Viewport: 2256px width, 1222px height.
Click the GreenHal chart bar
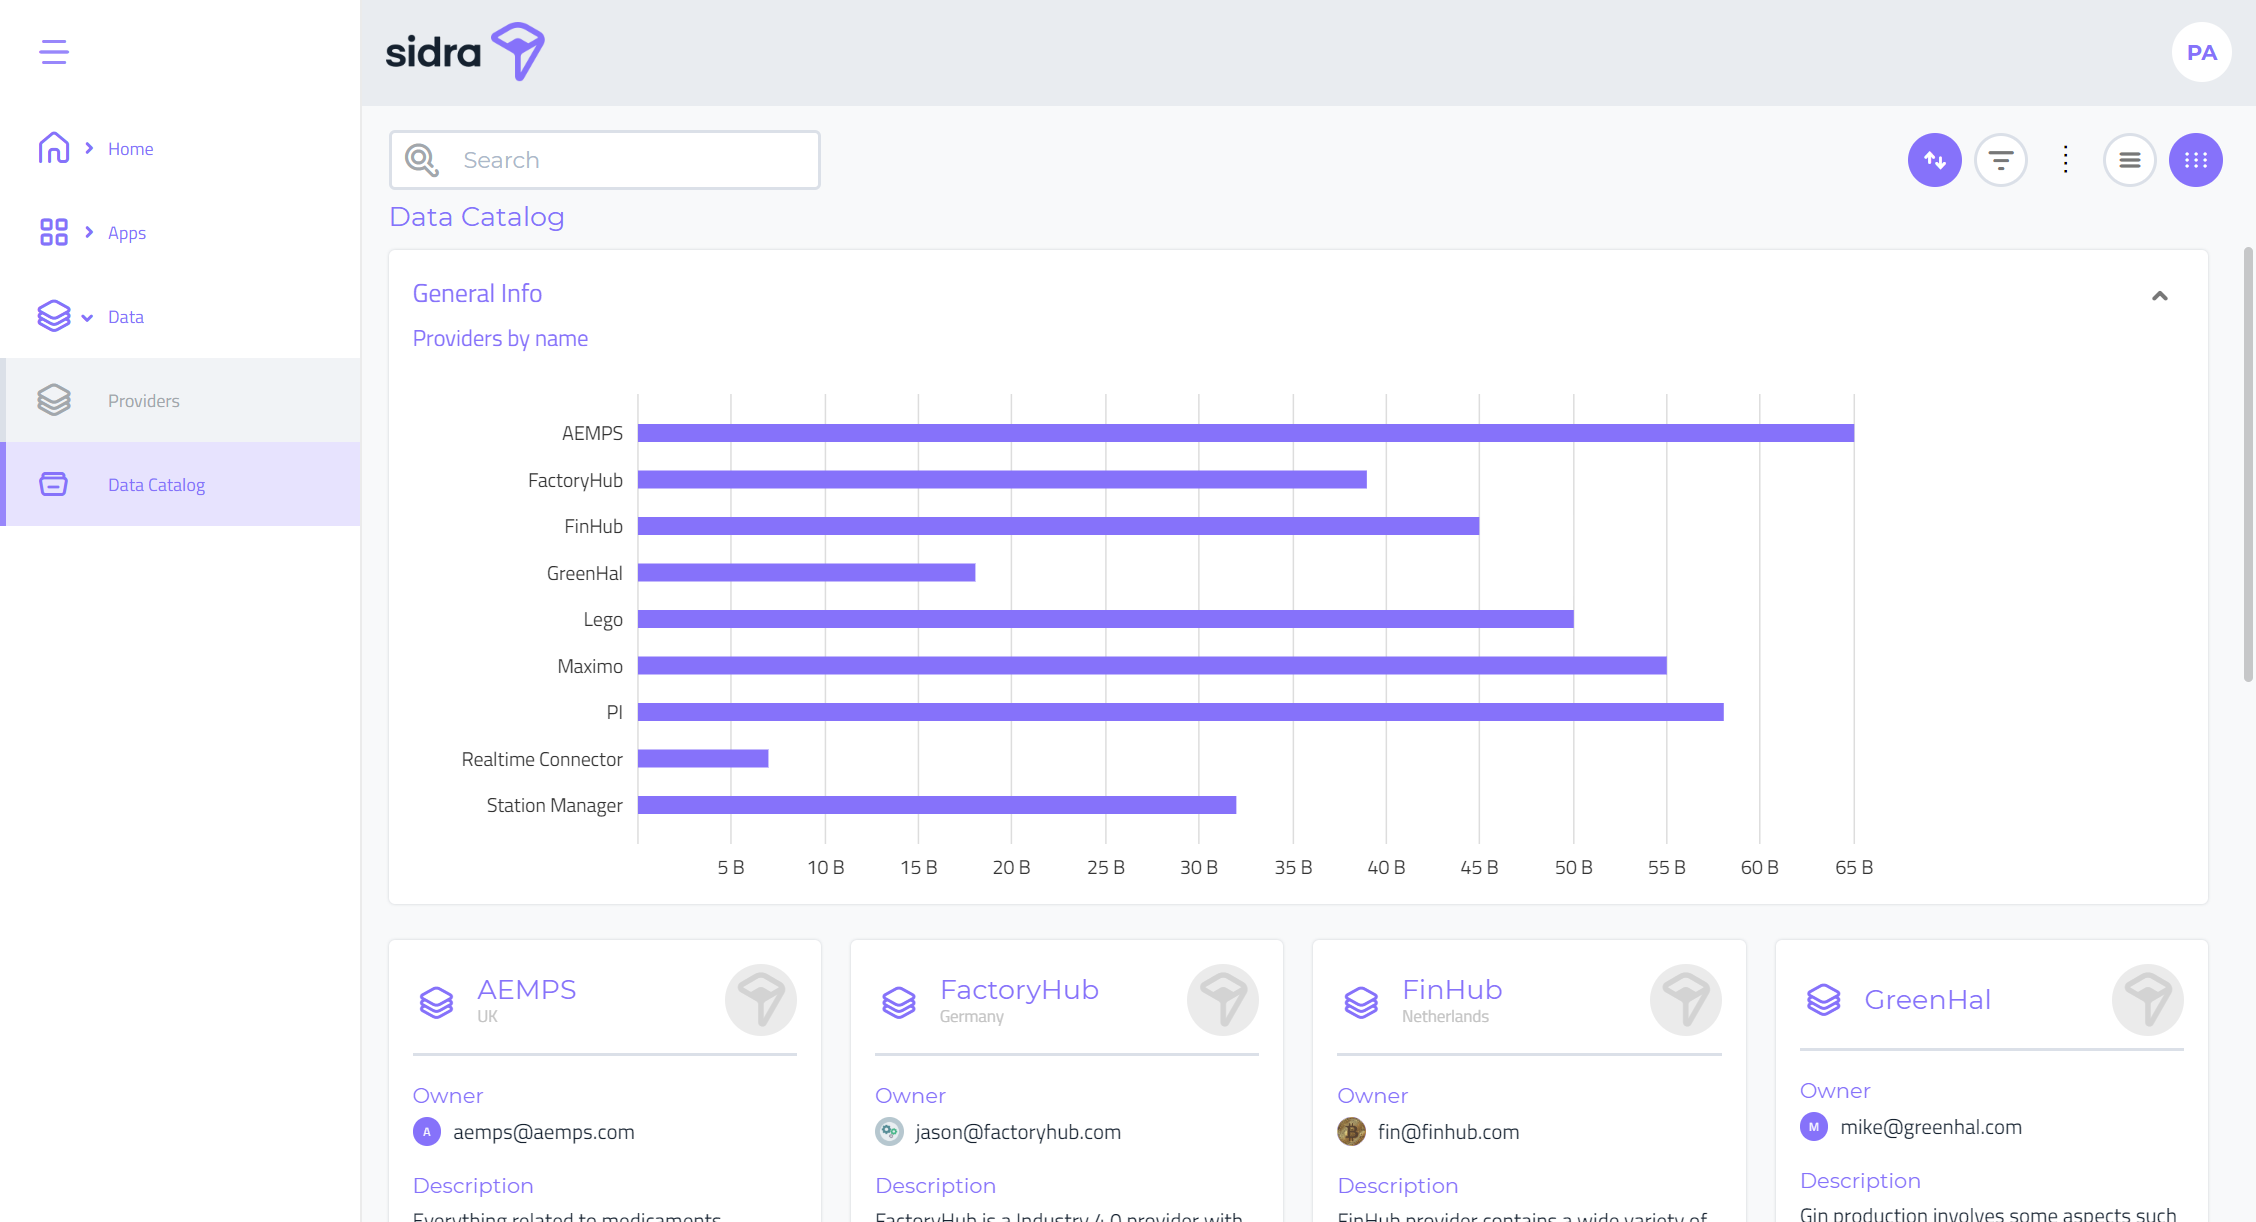point(806,573)
